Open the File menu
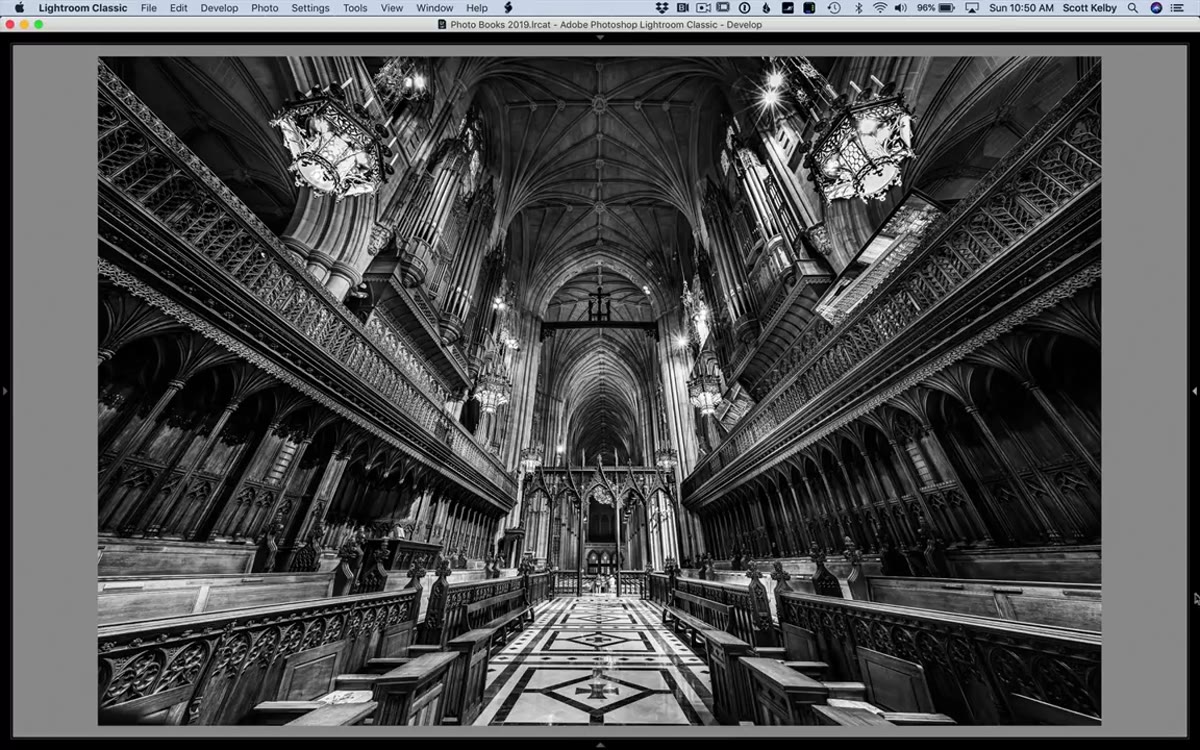 coord(148,8)
